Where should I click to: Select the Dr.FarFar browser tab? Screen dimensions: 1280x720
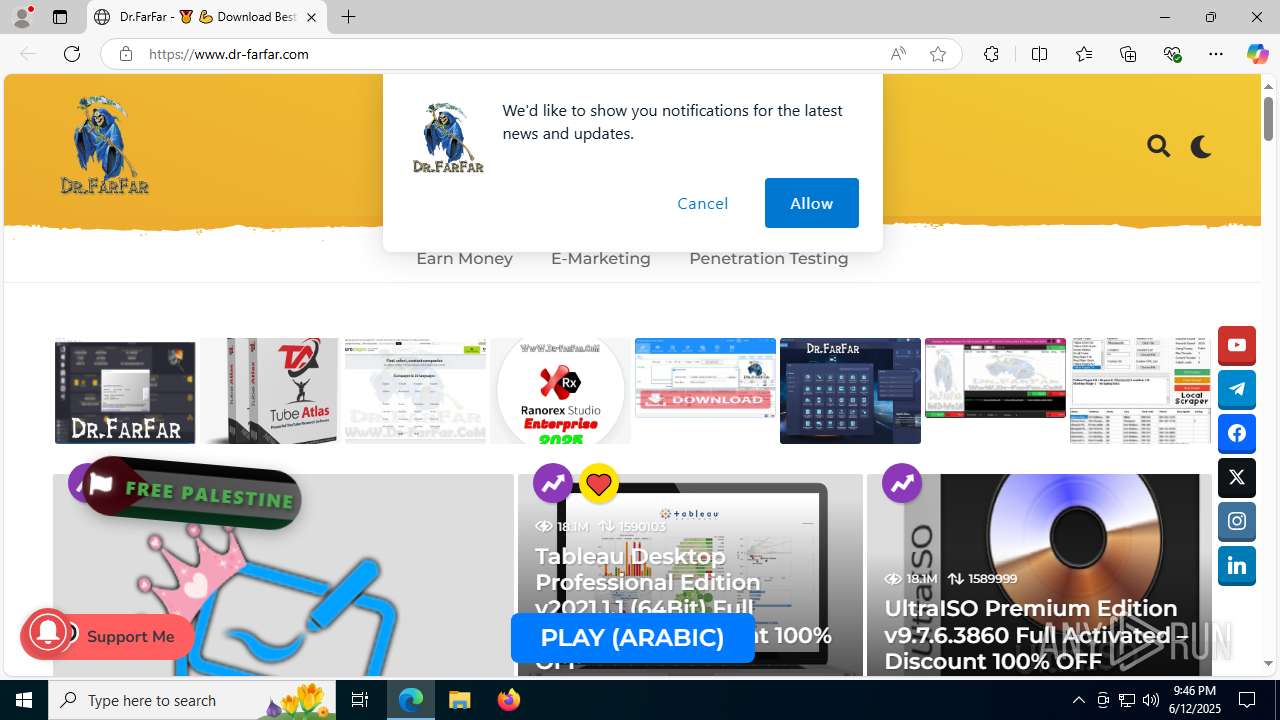click(x=207, y=17)
